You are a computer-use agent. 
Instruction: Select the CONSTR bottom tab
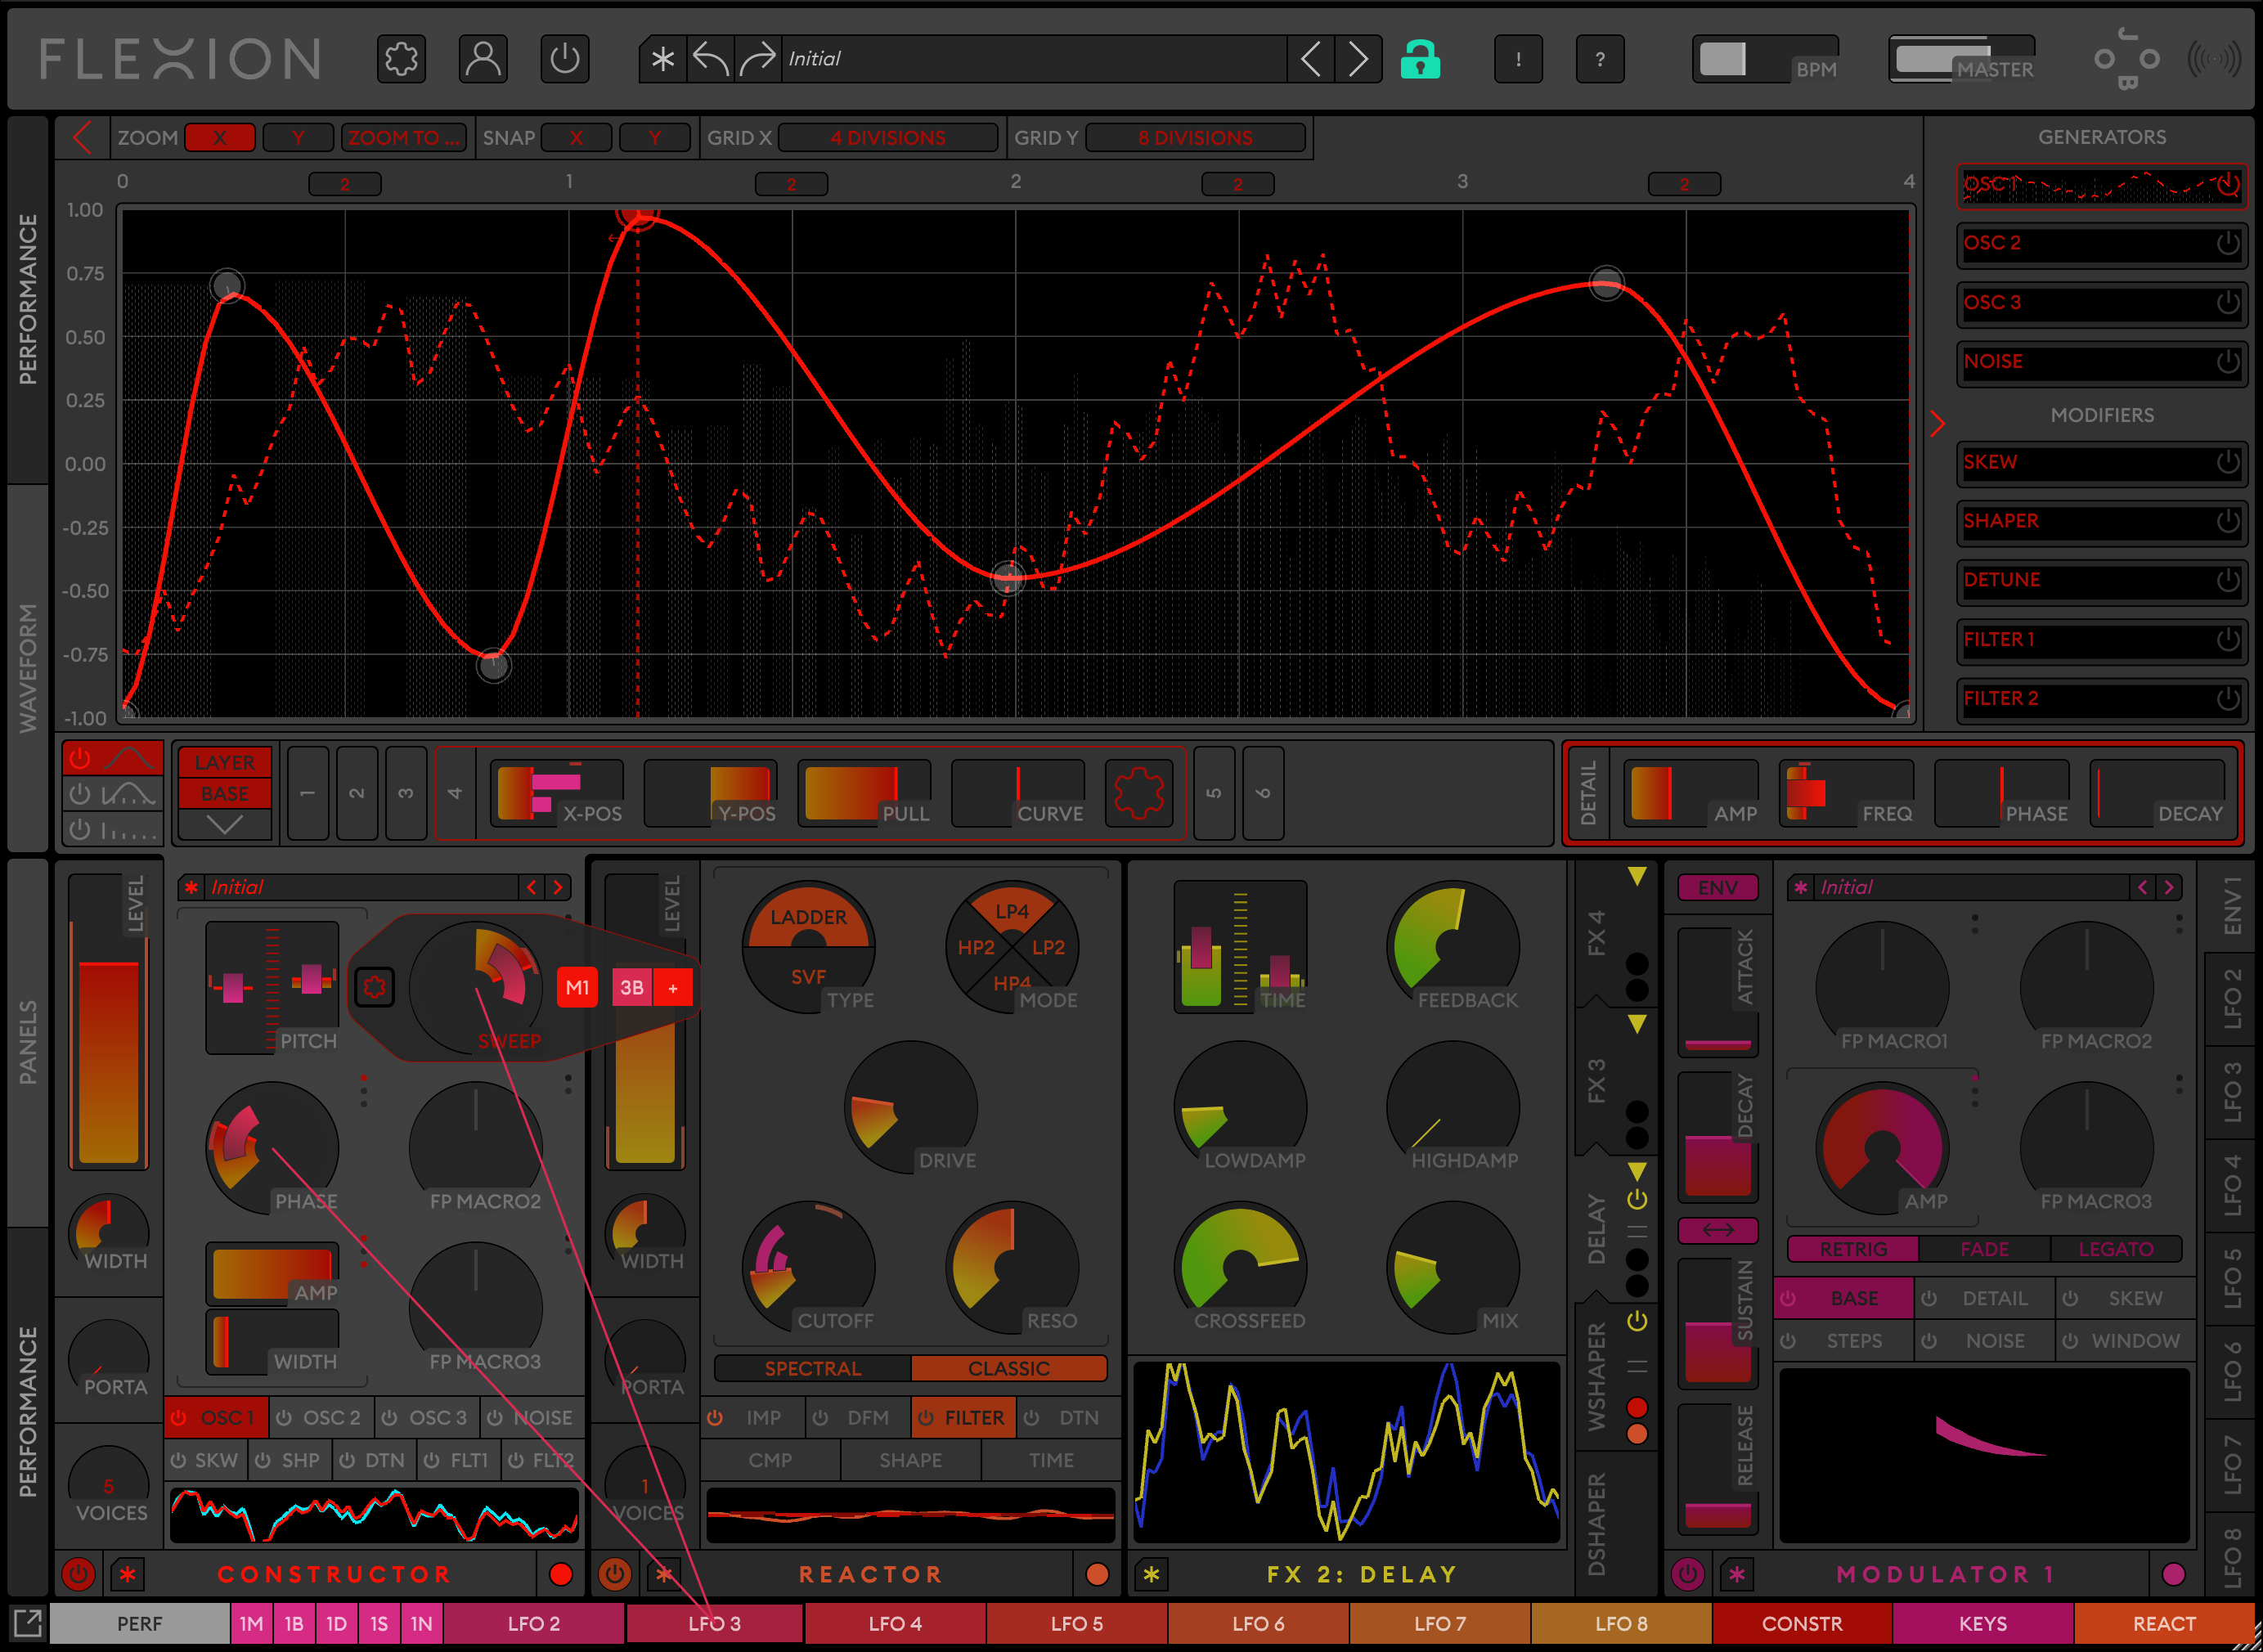click(1801, 1623)
